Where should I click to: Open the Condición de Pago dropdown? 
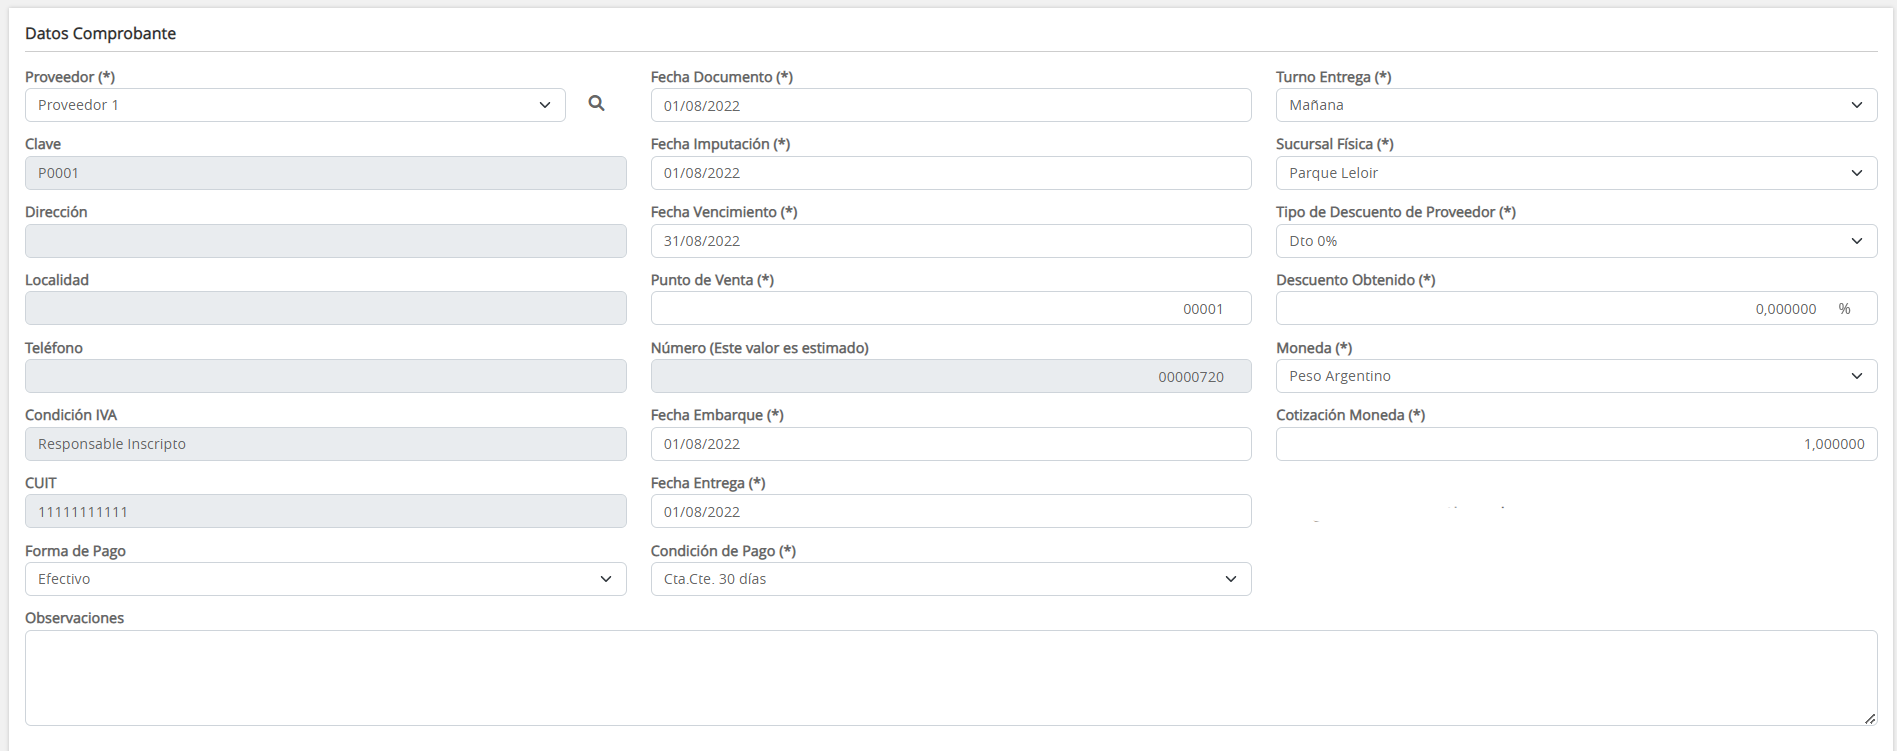tap(950, 579)
